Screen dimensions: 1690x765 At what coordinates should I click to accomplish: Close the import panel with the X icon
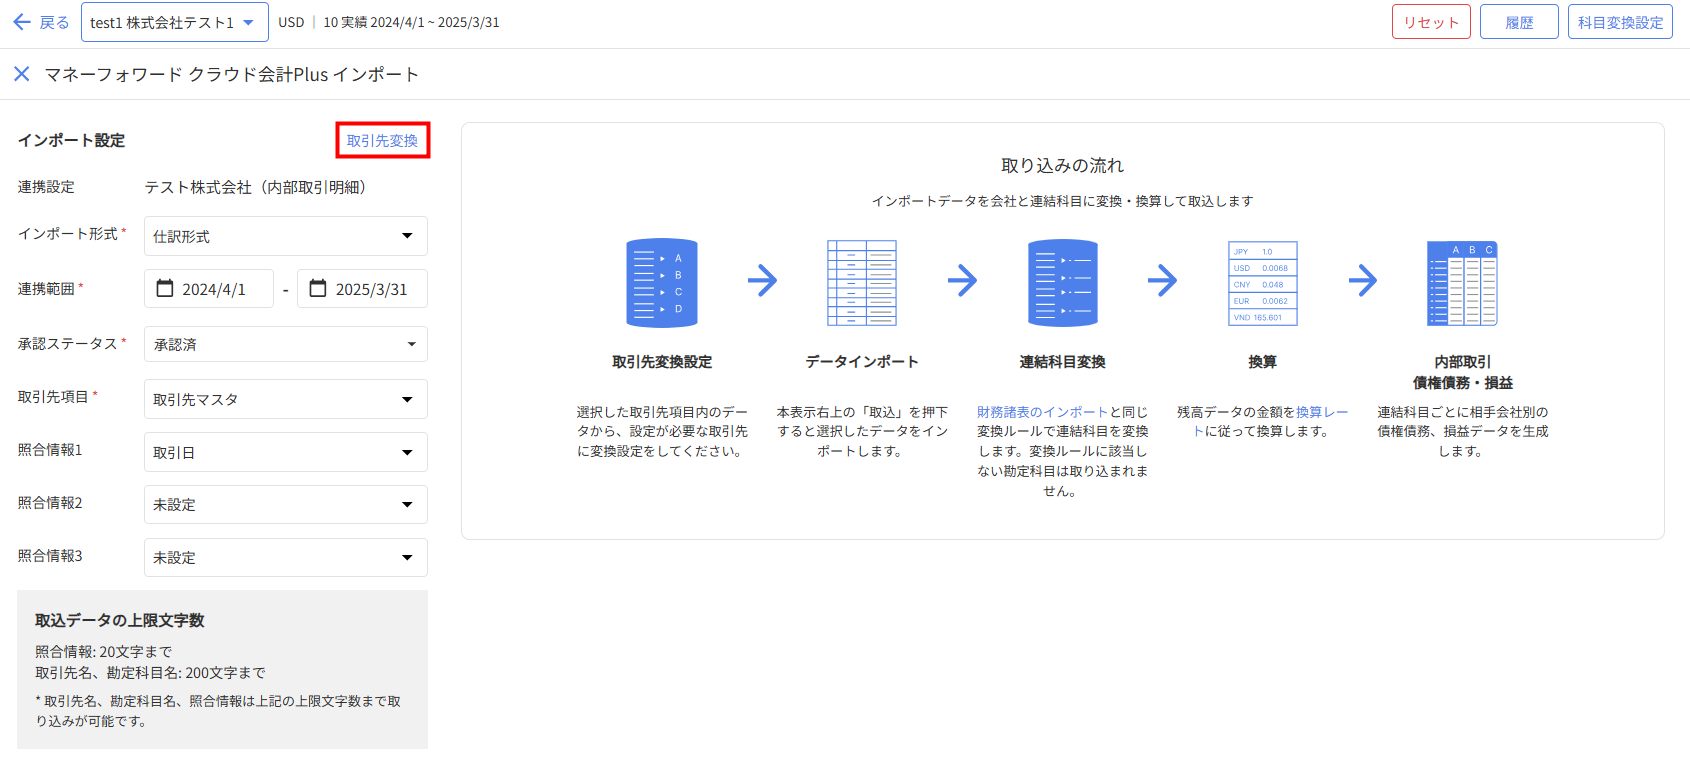coord(22,74)
